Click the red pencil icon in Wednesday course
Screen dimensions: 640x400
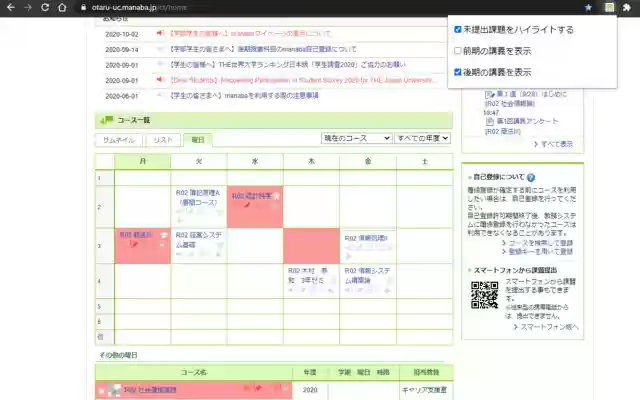click(x=247, y=205)
